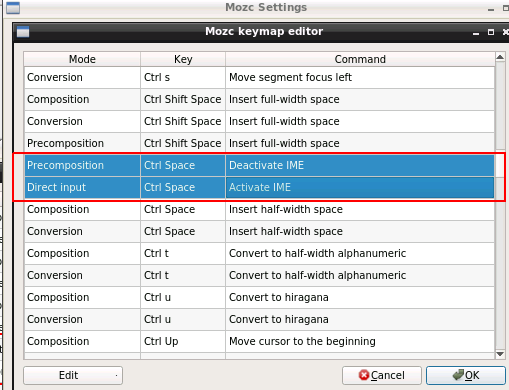
Task: Sort table by Mode column header
Action: [82, 59]
